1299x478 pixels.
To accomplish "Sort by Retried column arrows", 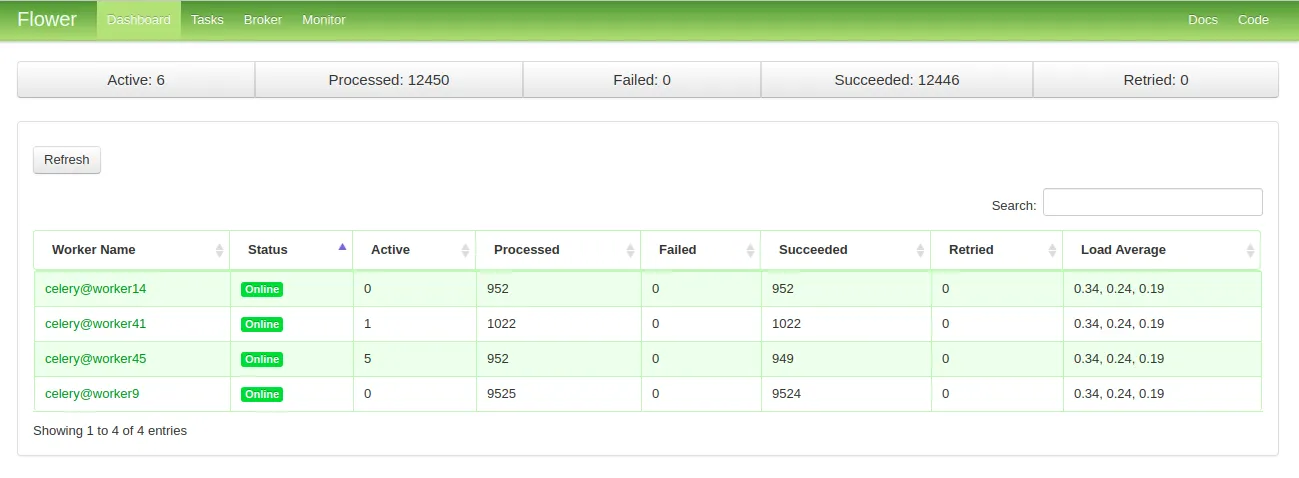I will pyautogui.click(x=1052, y=250).
